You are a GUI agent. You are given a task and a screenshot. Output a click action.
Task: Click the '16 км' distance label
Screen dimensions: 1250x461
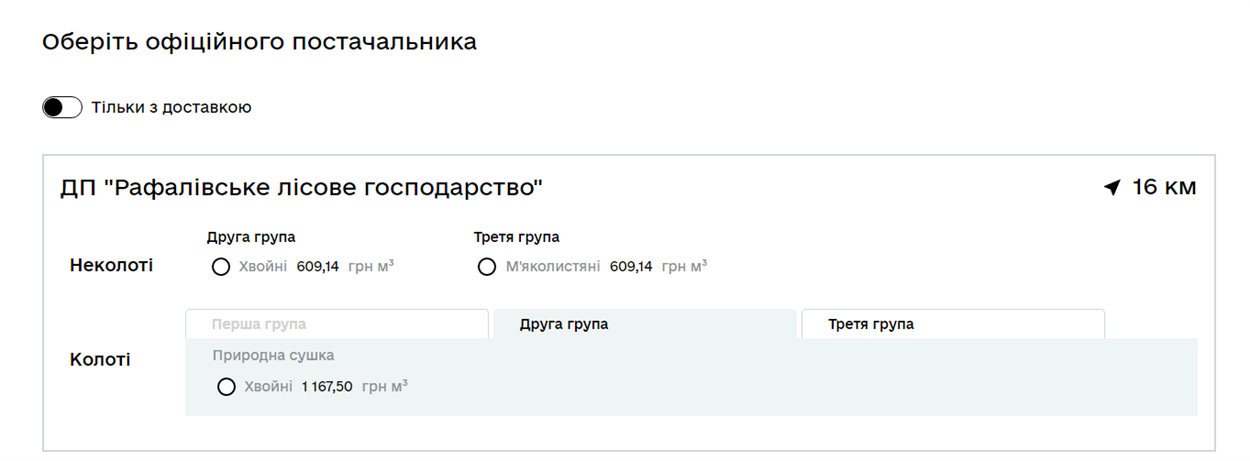[x=1164, y=187]
